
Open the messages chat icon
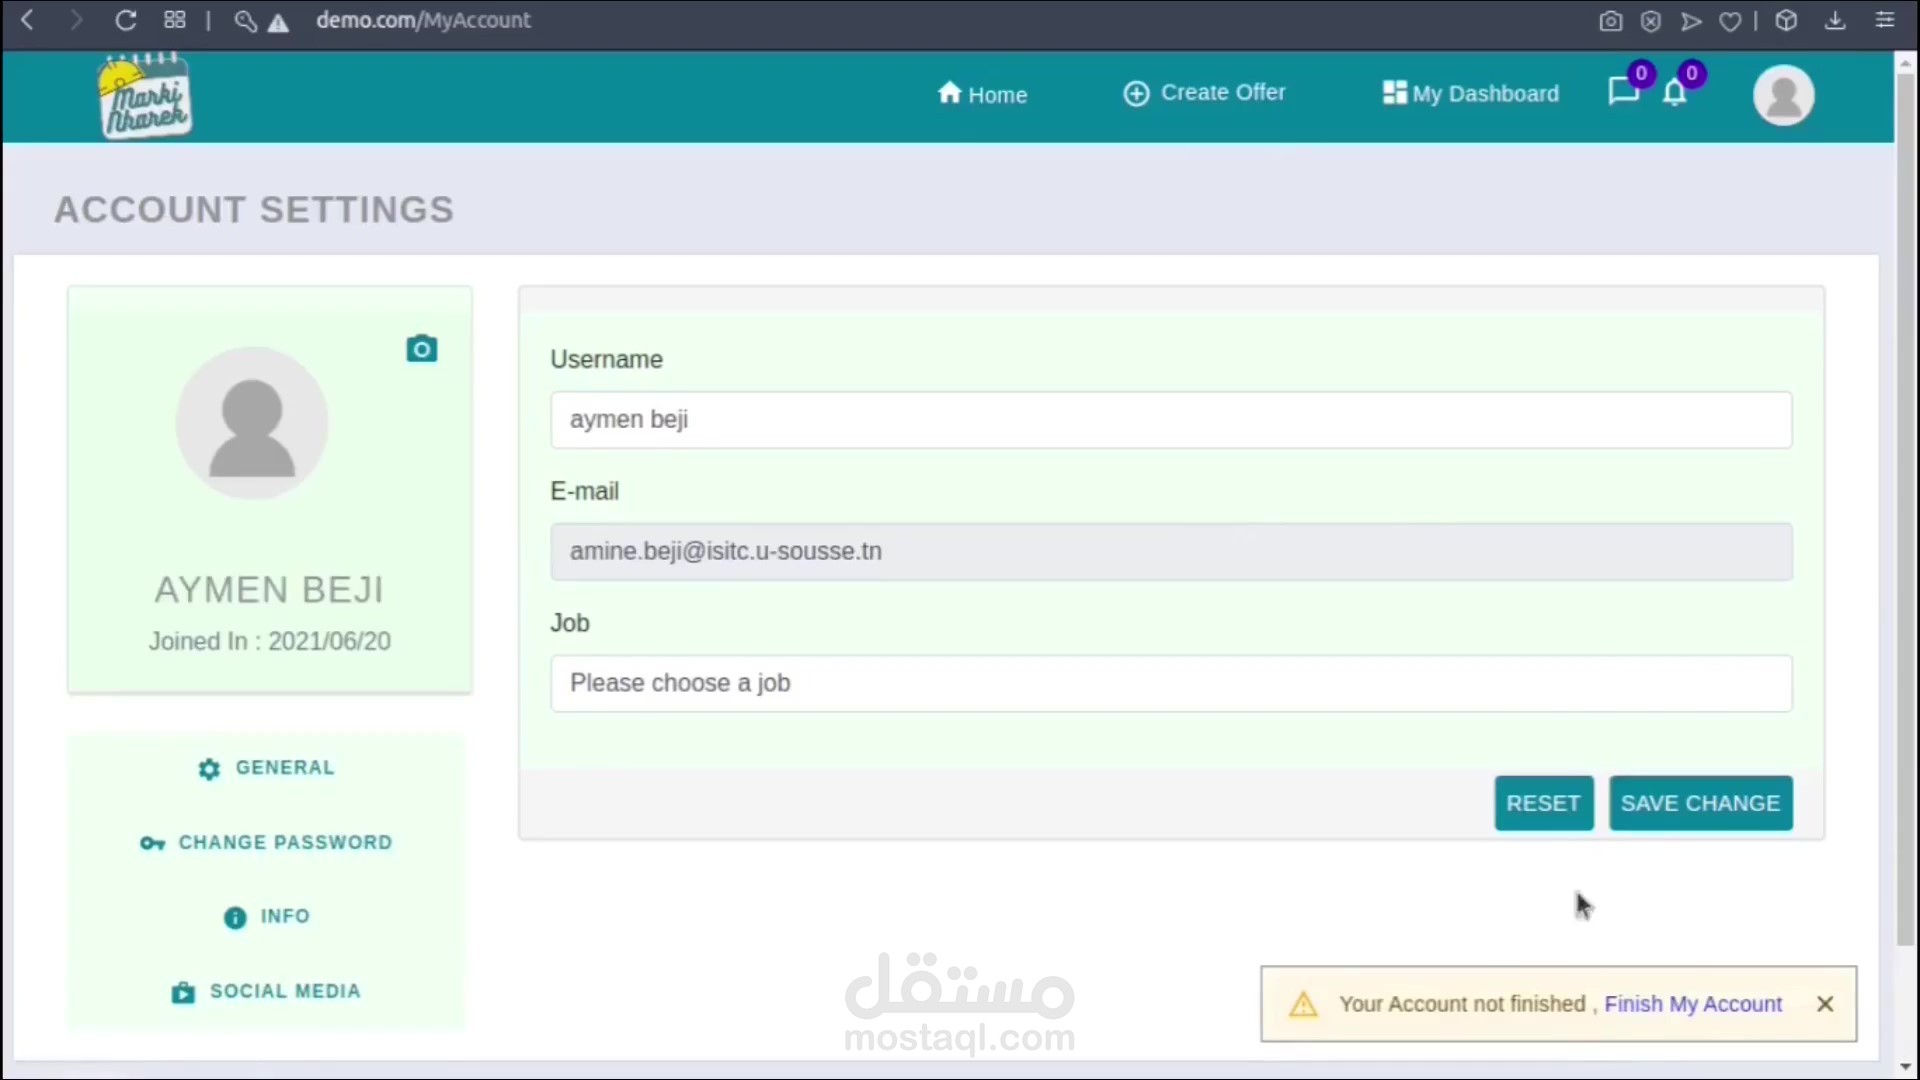1622,92
